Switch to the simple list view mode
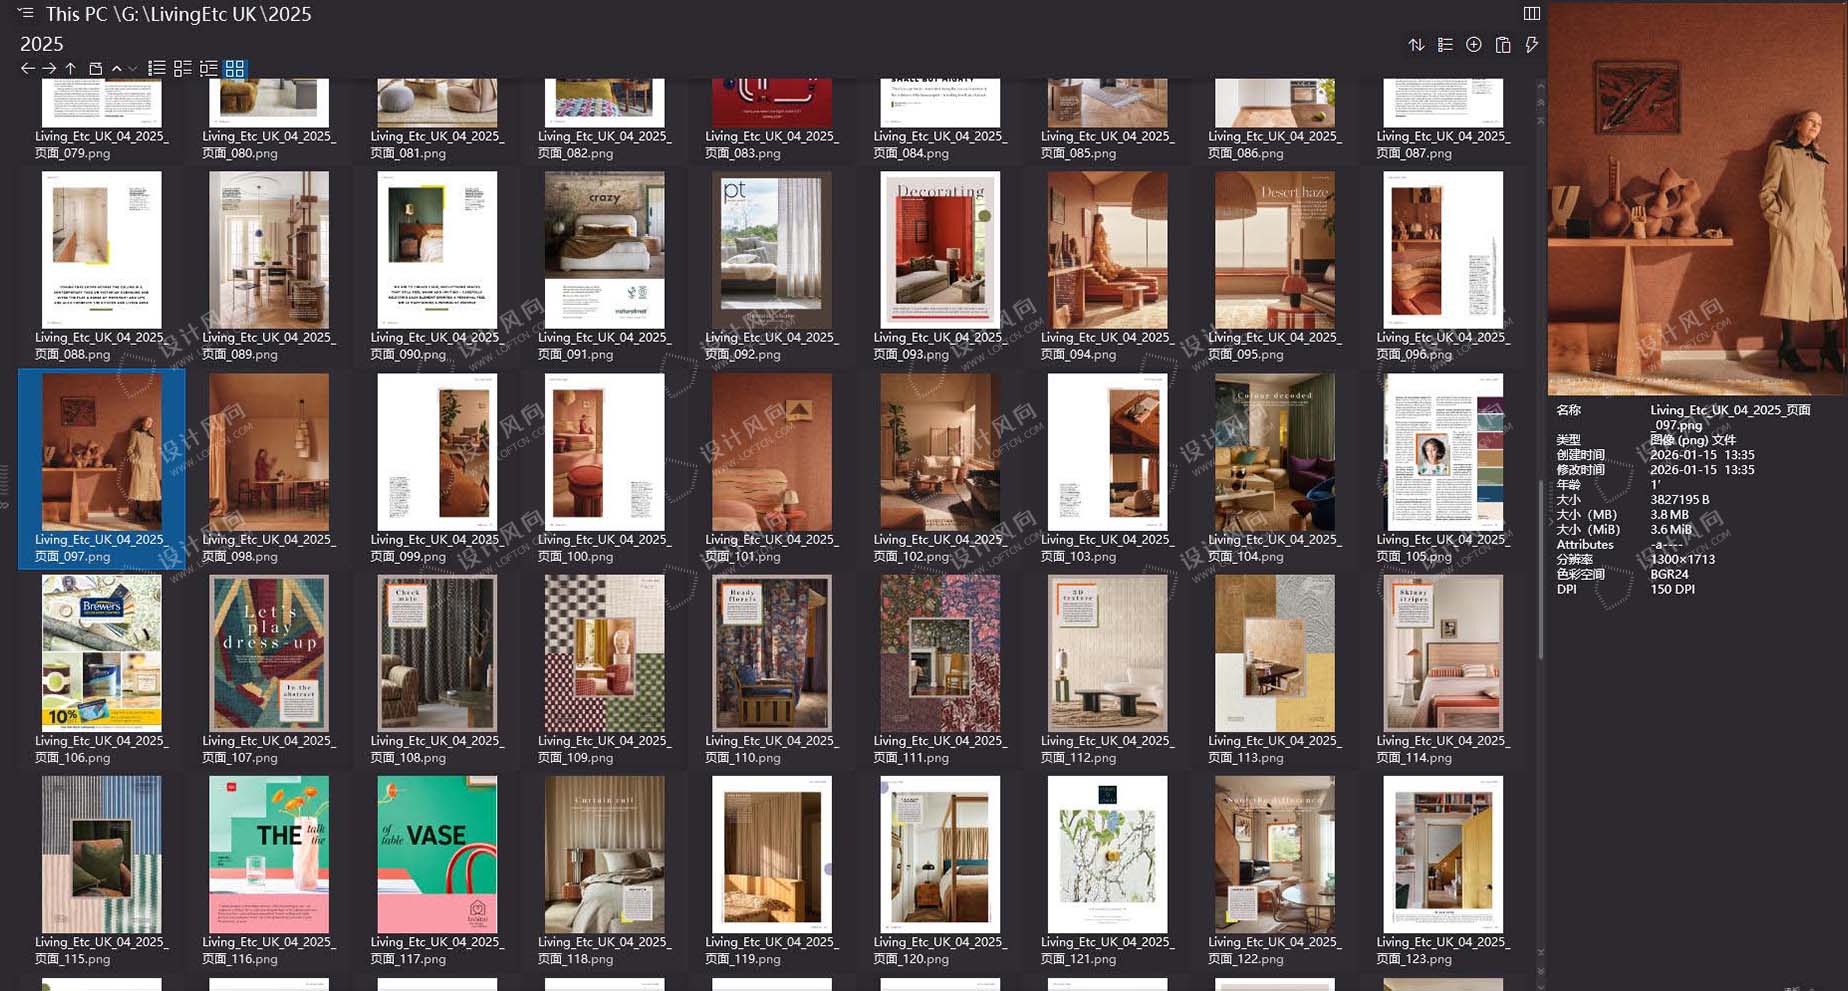The width and height of the screenshot is (1848, 991). pyautogui.click(x=157, y=69)
